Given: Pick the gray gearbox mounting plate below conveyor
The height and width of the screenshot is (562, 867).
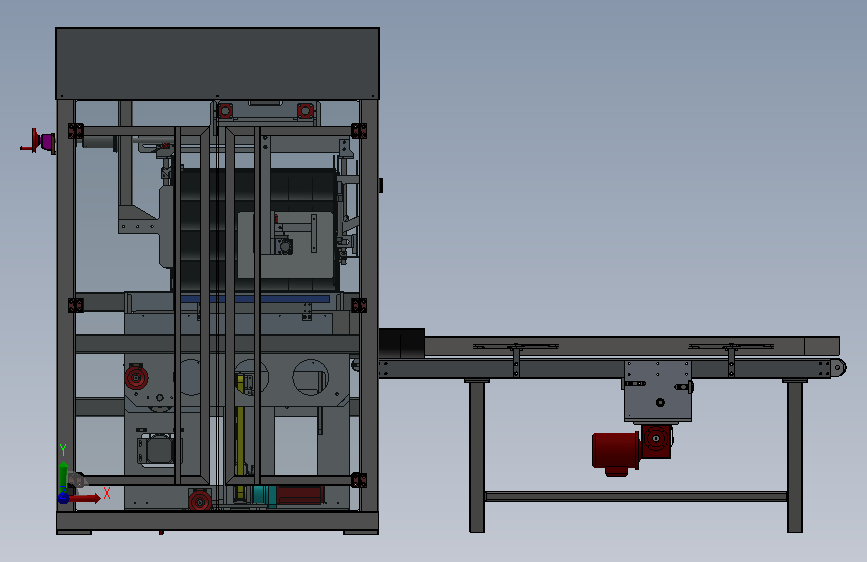Looking at the screenshot, I should [658, 392].
